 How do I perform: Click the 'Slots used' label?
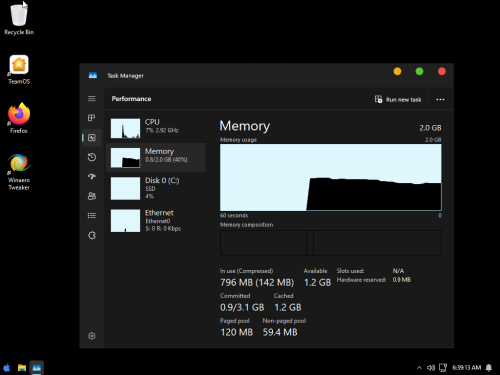(x=350, y=271)
